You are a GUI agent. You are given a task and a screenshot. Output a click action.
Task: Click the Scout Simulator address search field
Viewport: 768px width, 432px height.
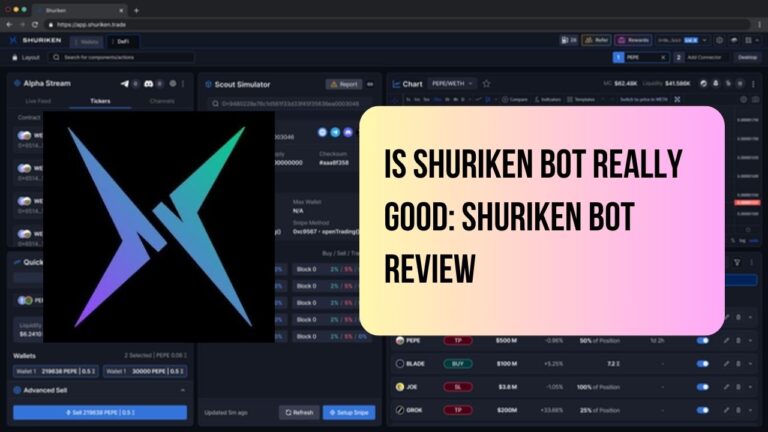point(290,103)
